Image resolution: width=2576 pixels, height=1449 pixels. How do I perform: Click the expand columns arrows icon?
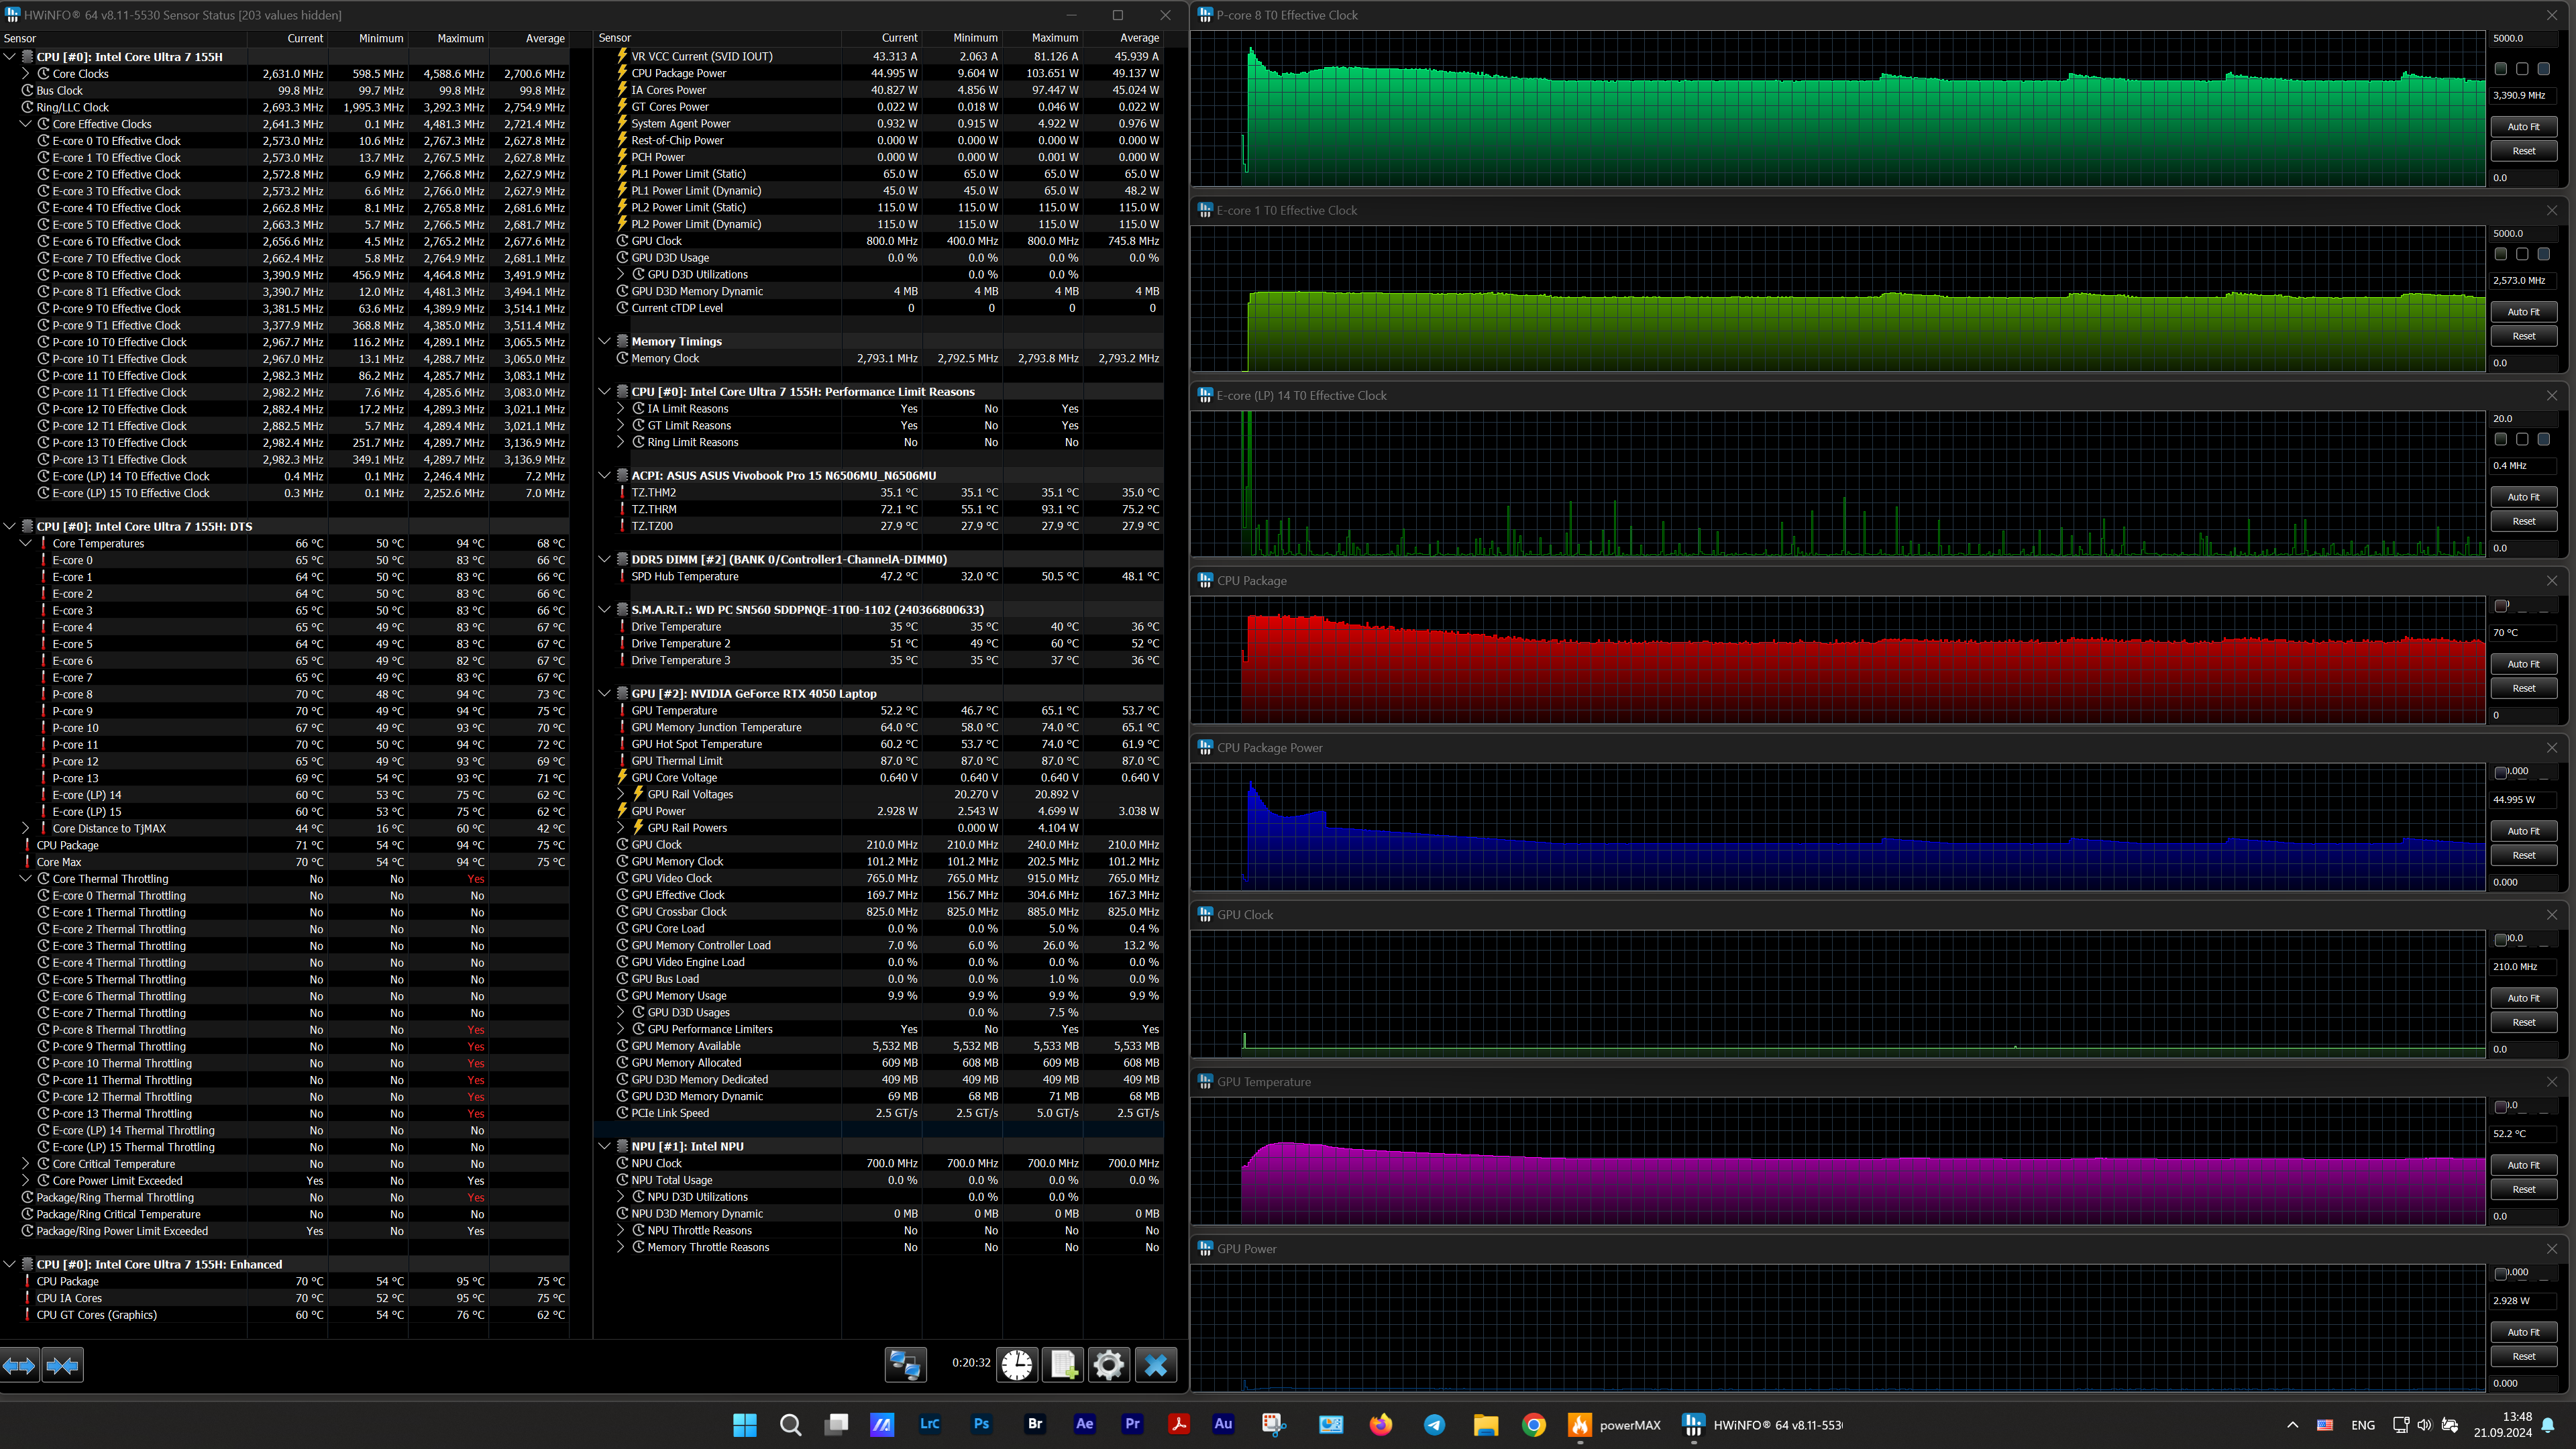coord(19,1365)
